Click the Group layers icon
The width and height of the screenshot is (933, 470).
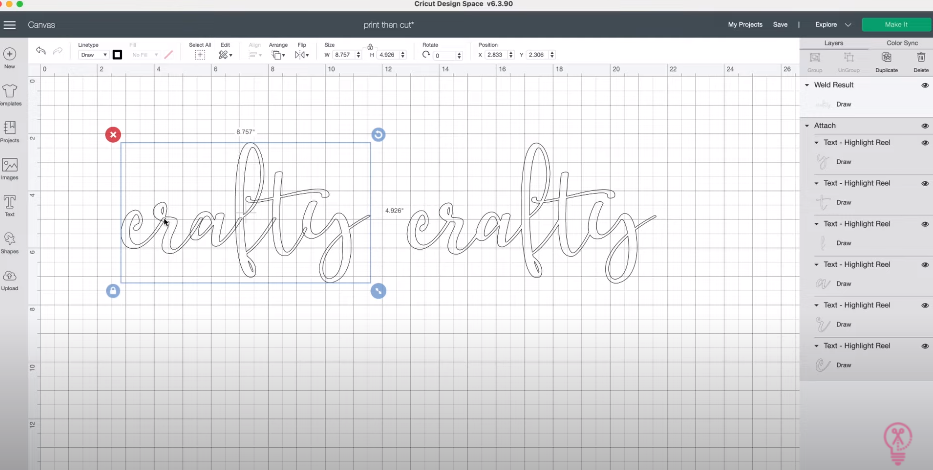pos(815,61)
